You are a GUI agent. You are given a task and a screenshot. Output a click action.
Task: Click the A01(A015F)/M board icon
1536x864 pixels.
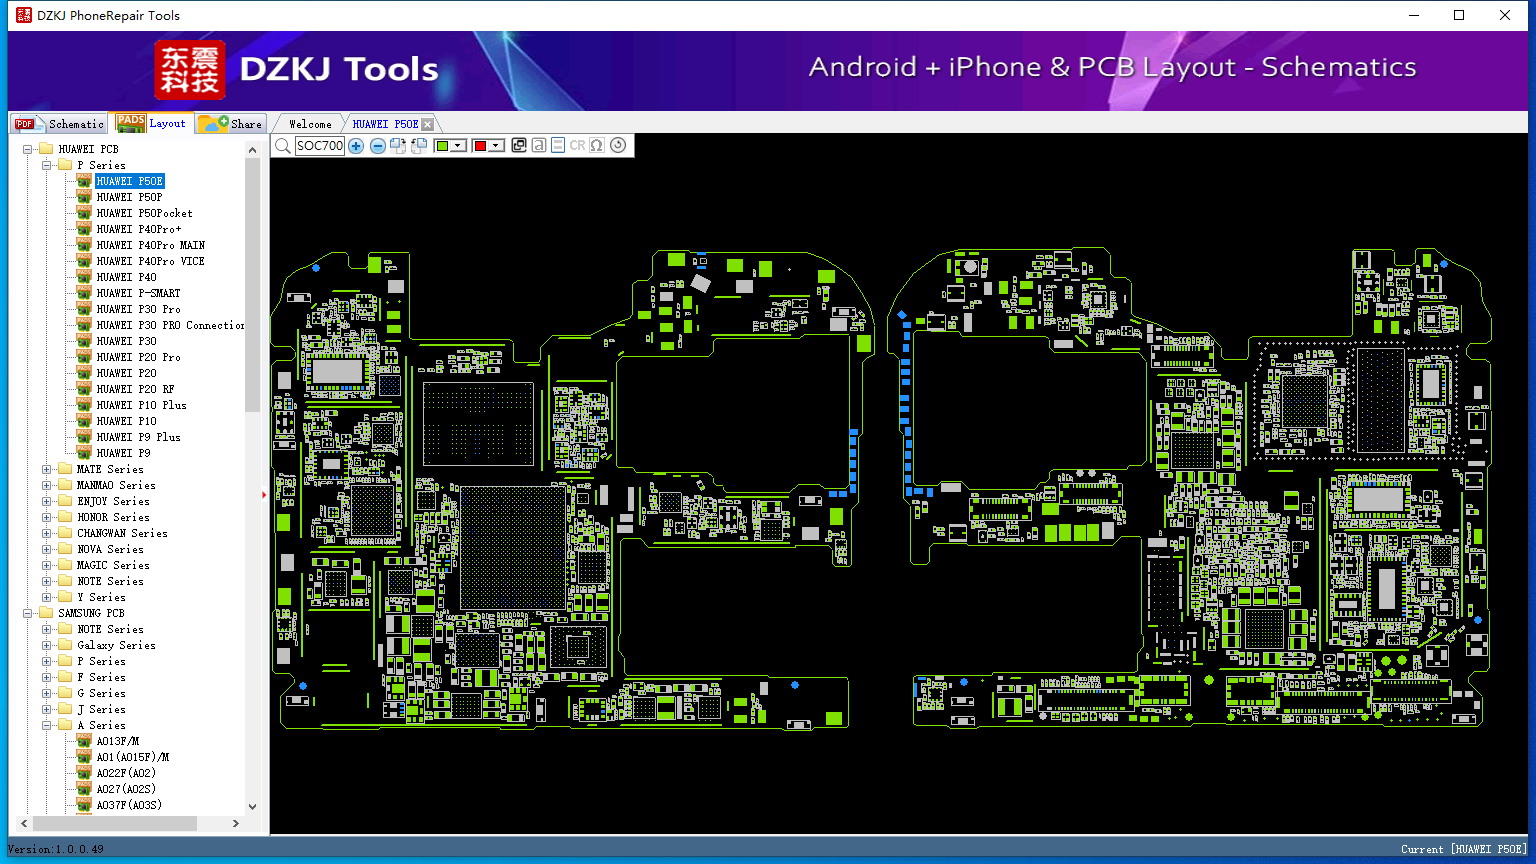[x=84, y=757]
